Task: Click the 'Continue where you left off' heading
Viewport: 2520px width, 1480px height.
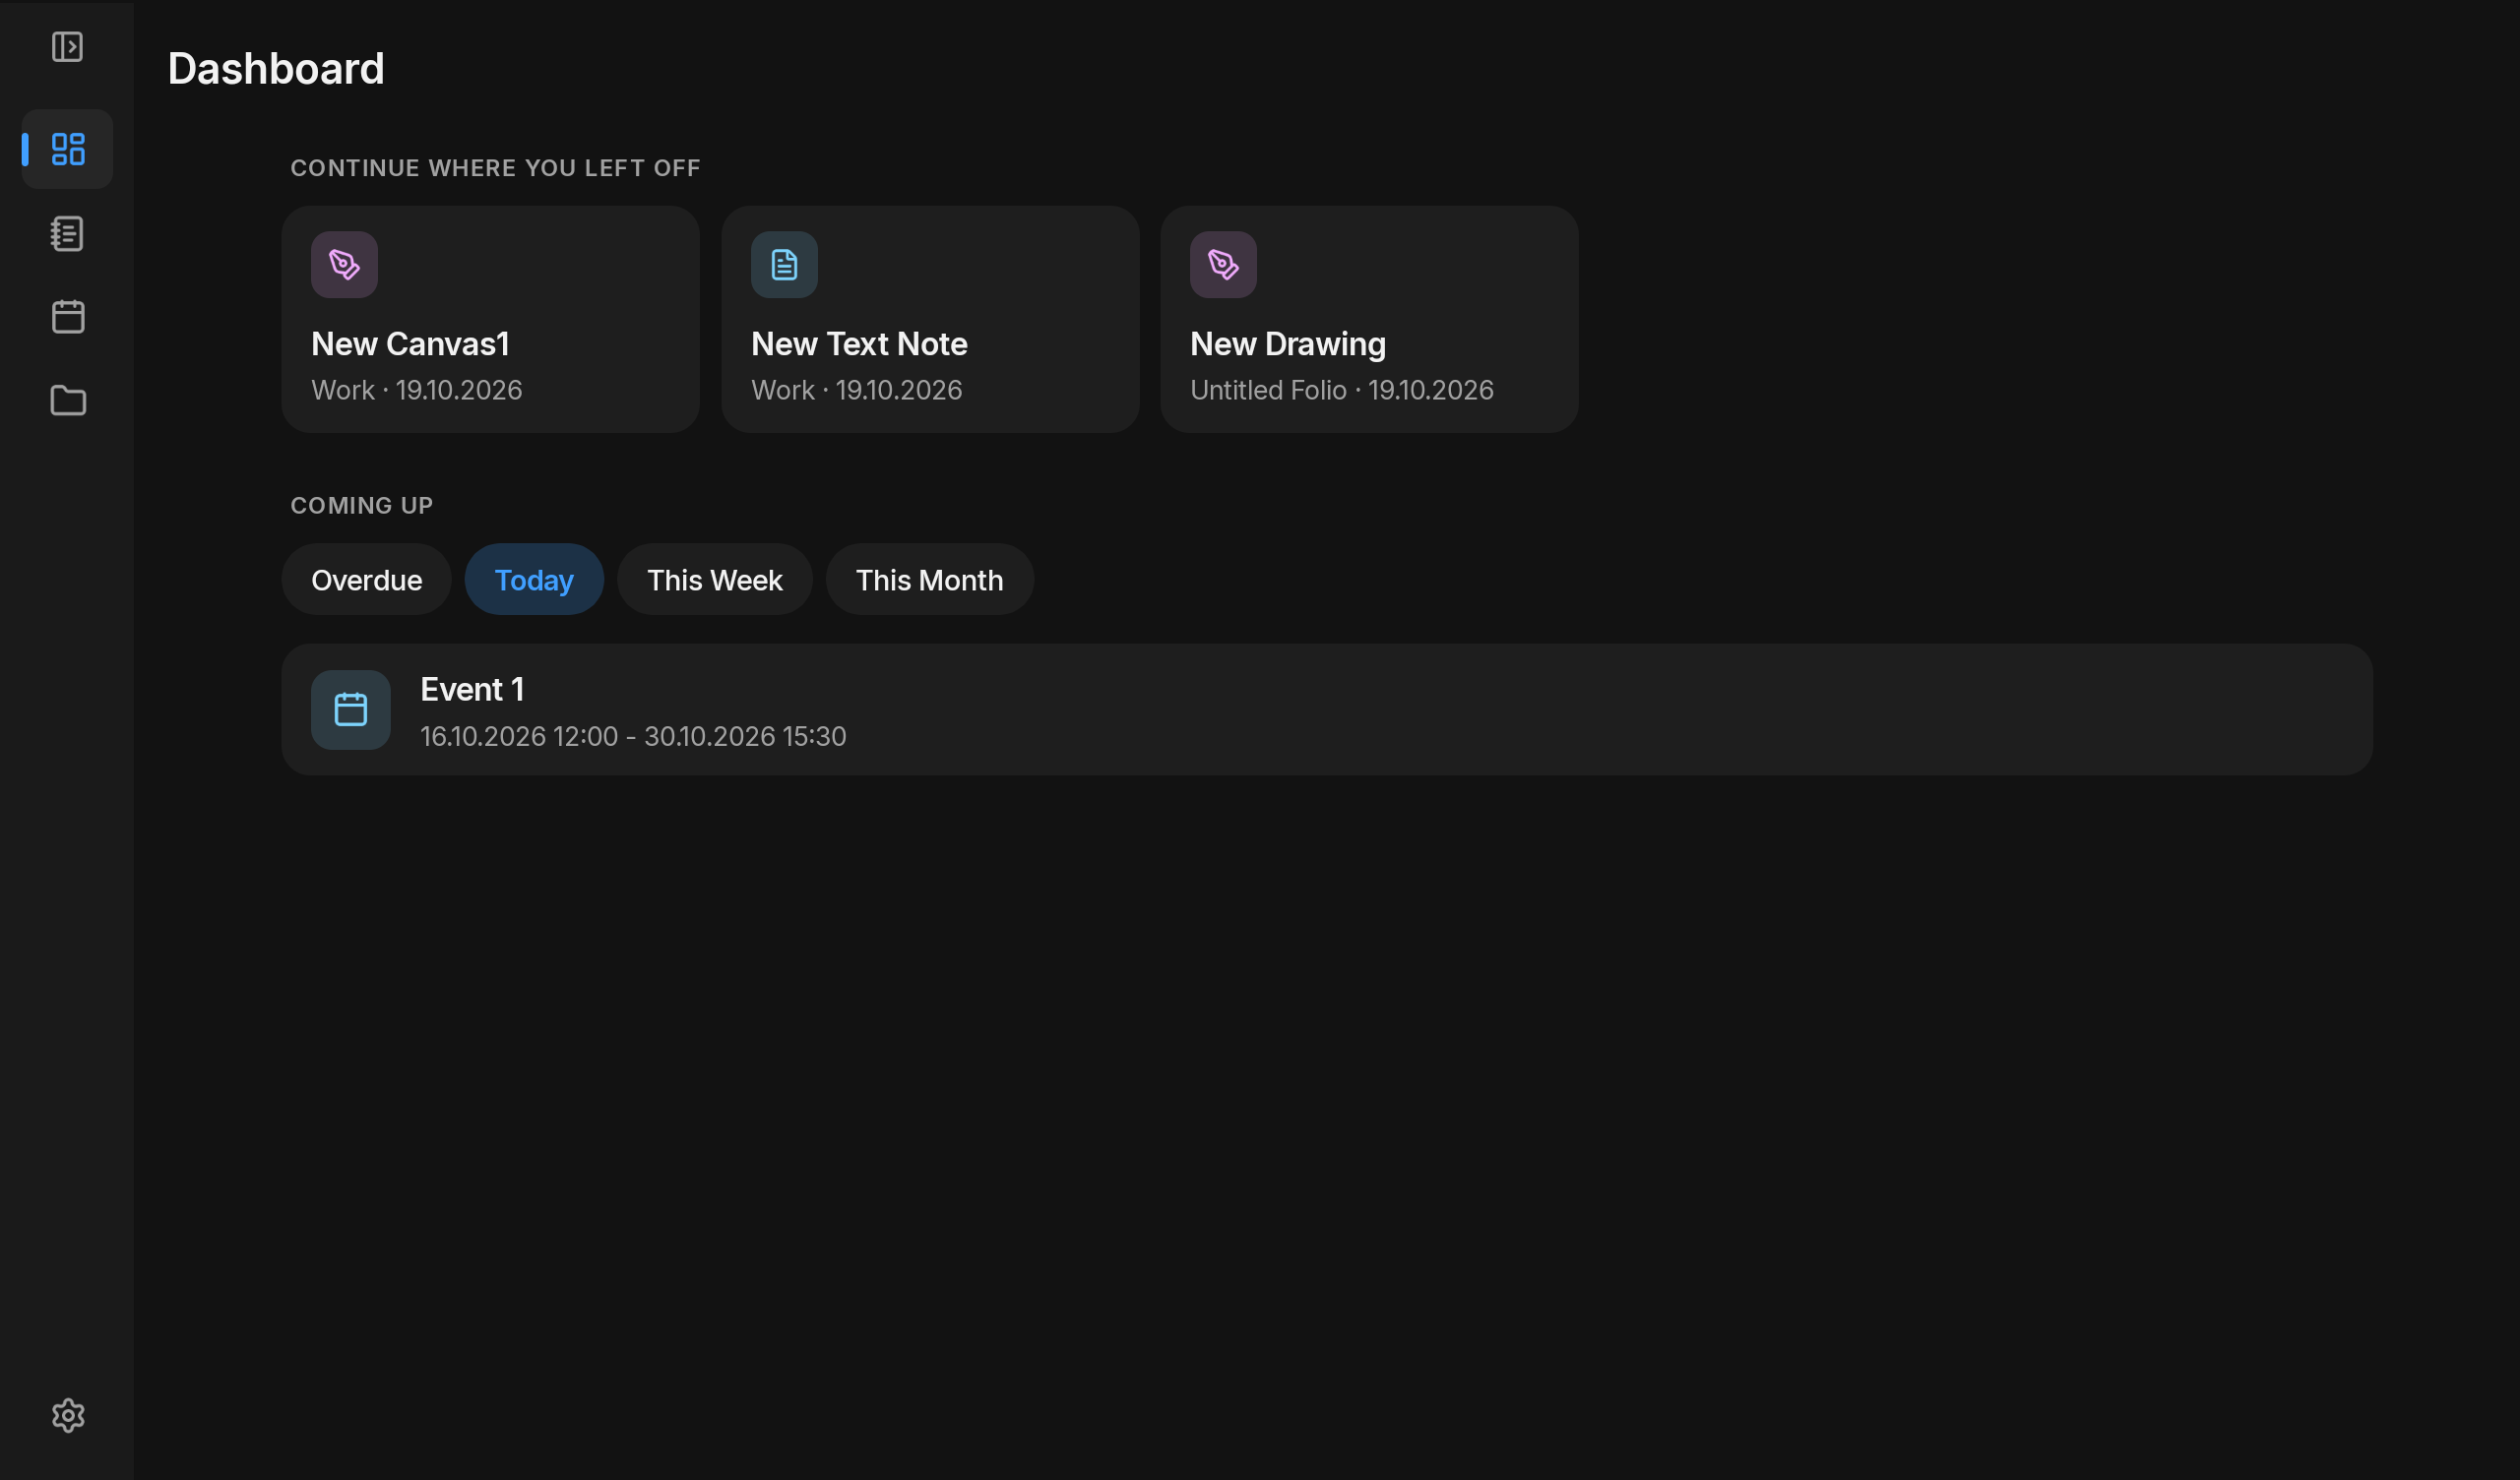Action: 495,168
